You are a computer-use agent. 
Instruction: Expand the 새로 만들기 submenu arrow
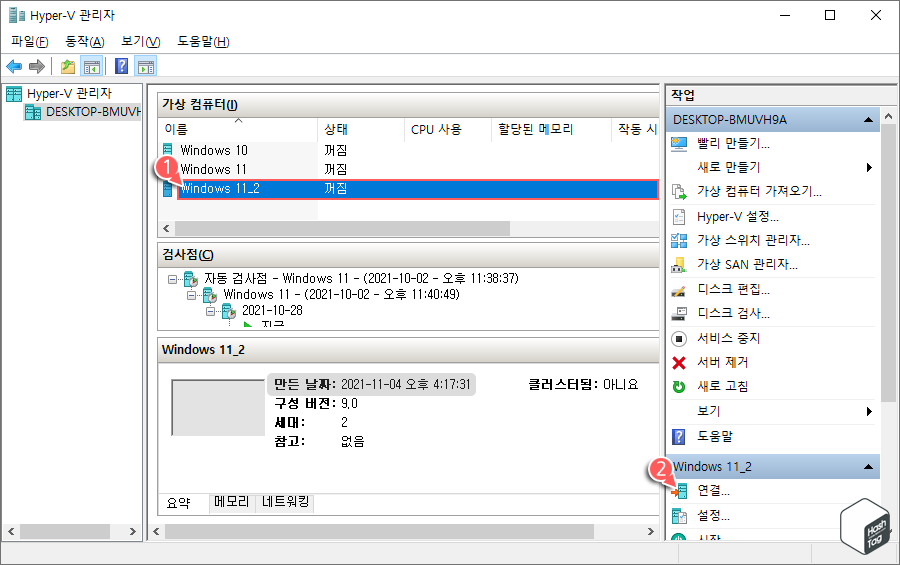(869, 168)
